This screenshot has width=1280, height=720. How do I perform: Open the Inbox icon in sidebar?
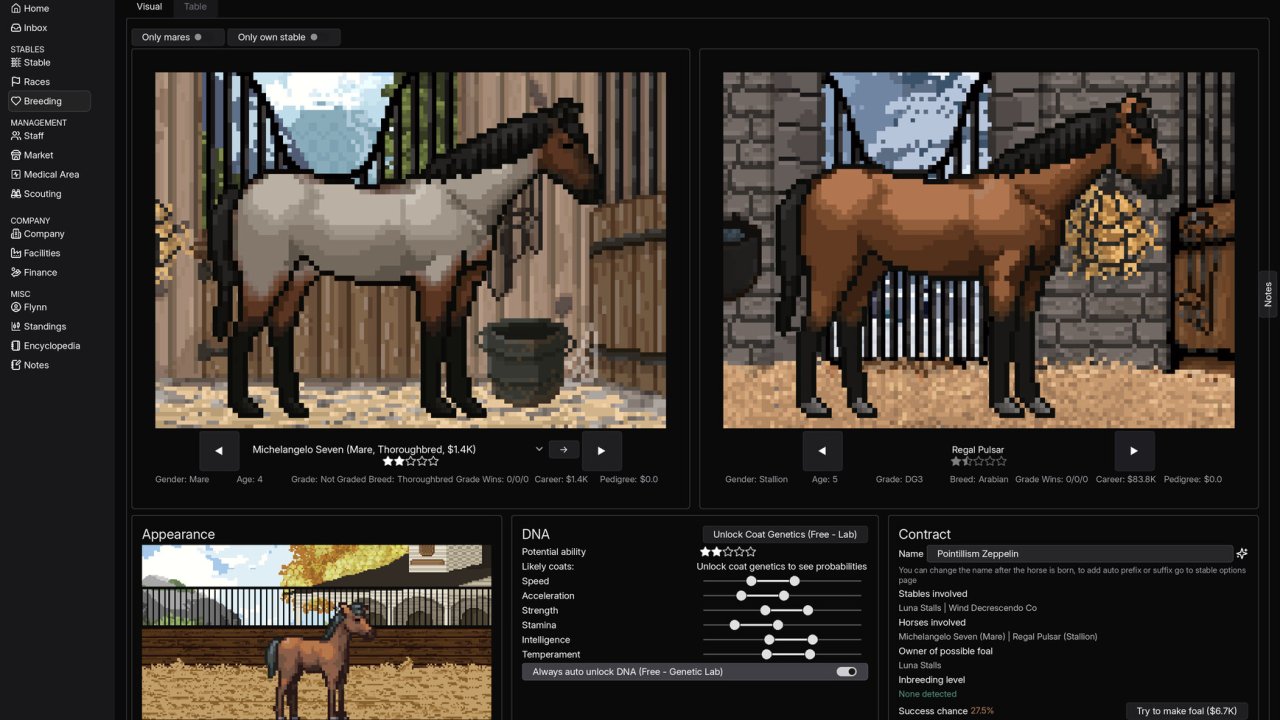16,28
